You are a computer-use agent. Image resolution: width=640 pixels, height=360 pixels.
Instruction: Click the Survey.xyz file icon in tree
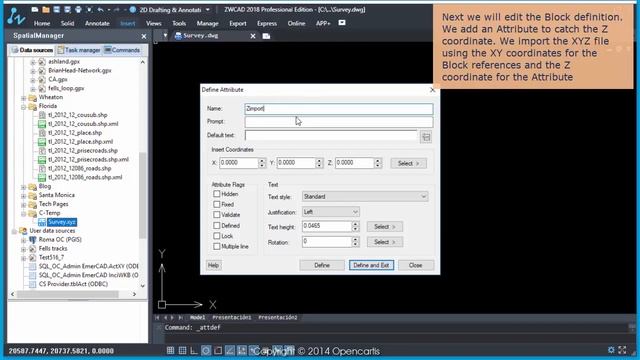coord(42,222)
